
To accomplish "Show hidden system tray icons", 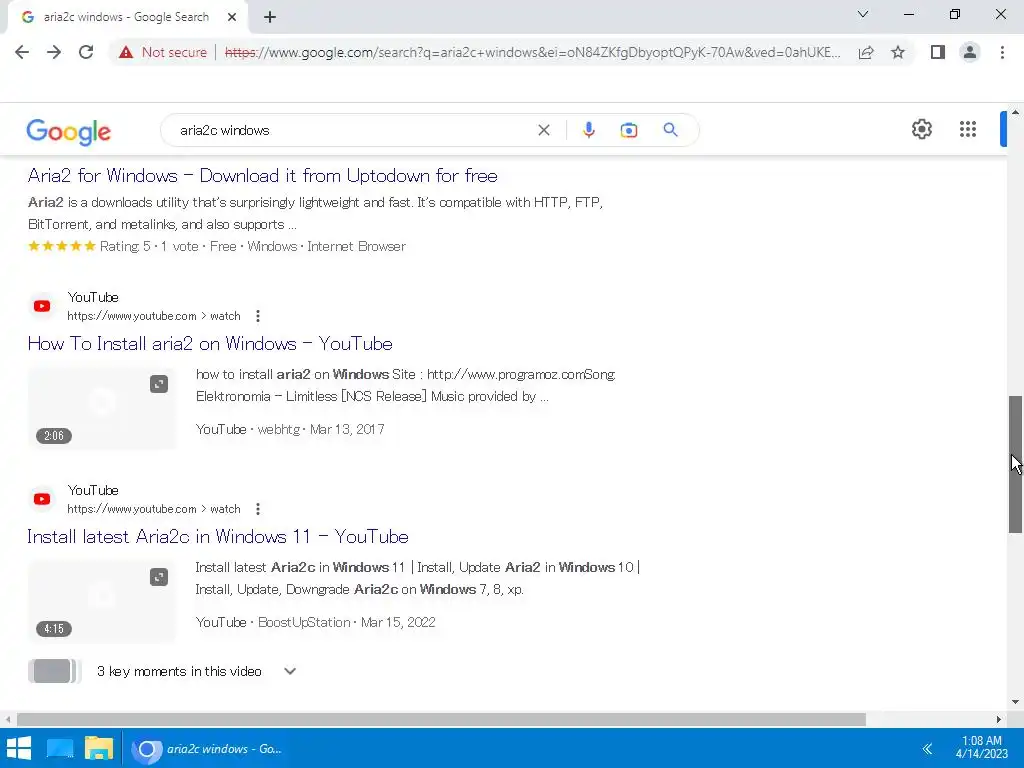I will pyautogui.click(x=927, y=748).
